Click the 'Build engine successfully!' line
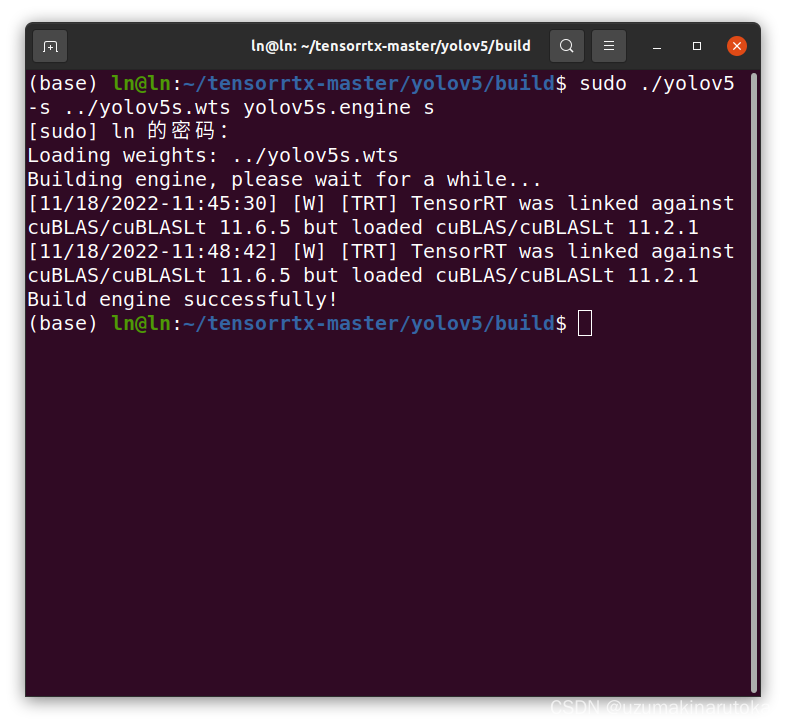The image size is (786, 725). click(x=182, y=299)
